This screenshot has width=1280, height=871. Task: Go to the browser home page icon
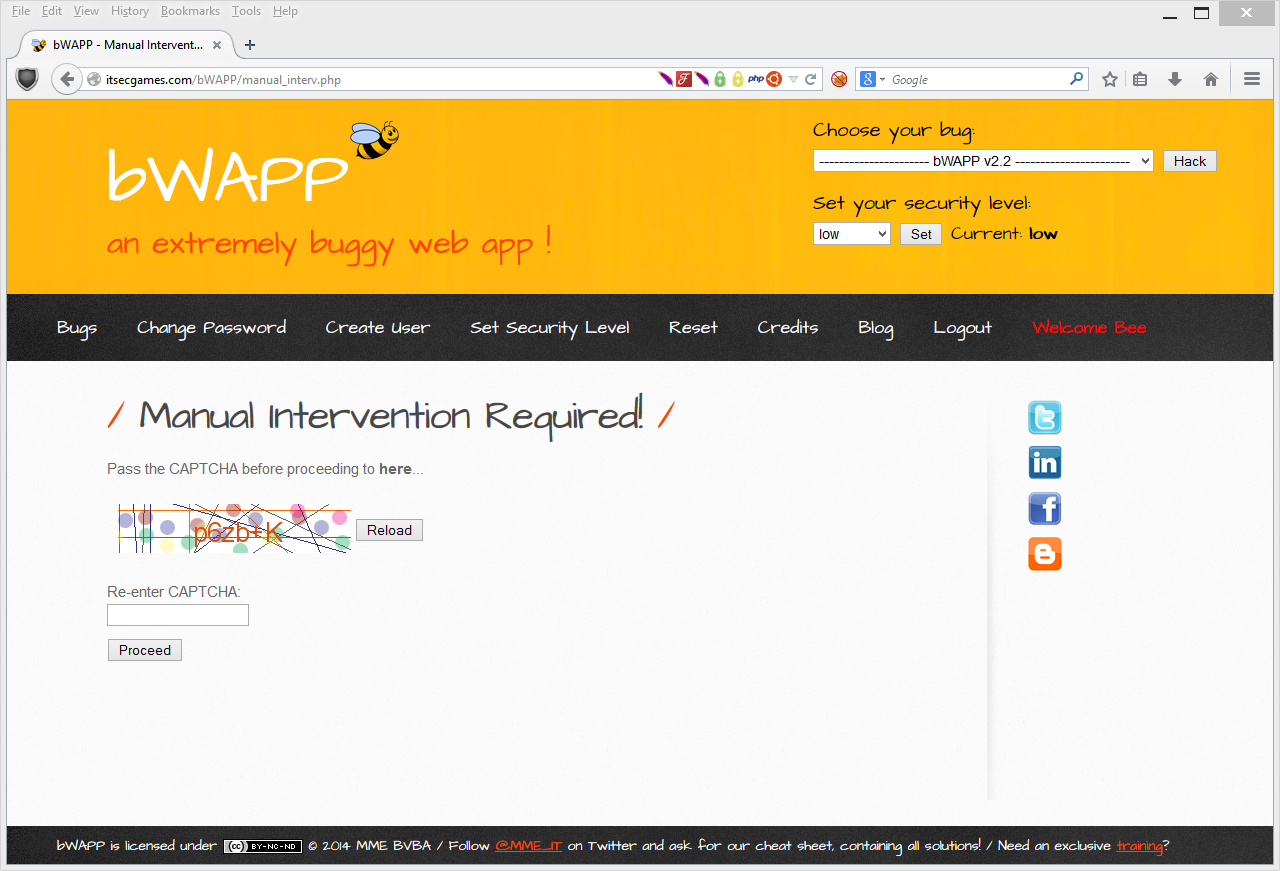(x=1210, y=80)
